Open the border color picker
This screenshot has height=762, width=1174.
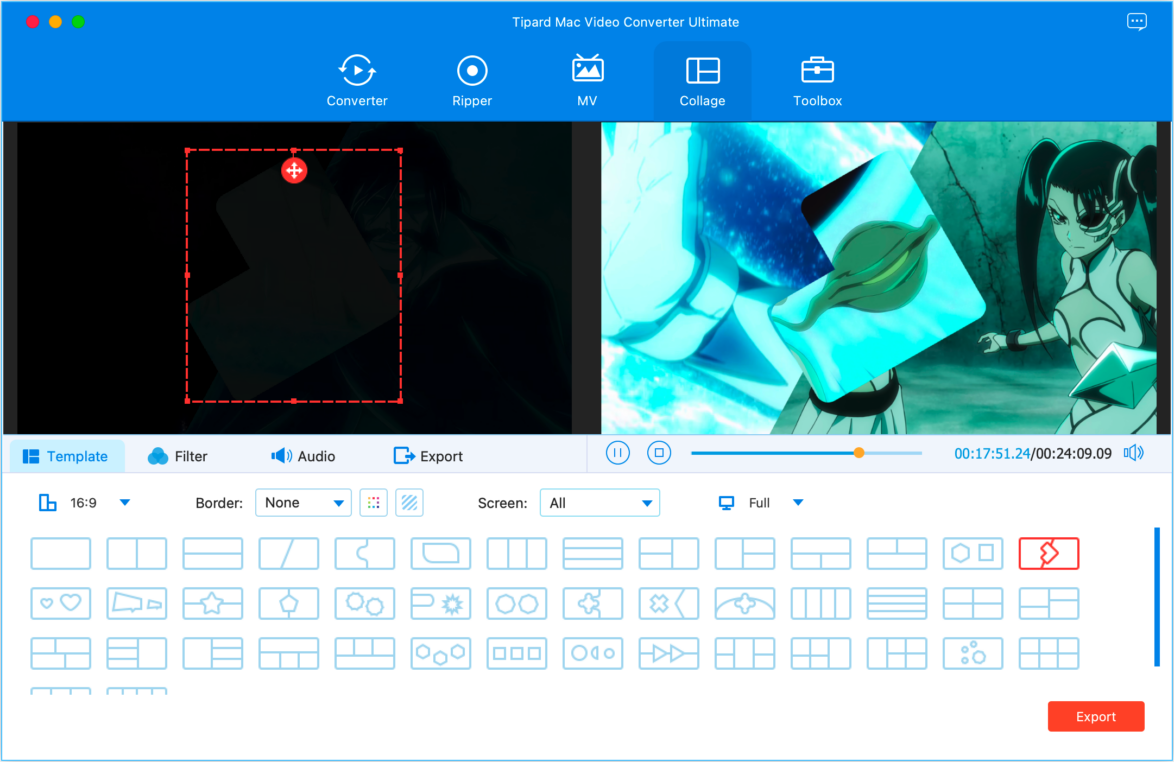(374, 503)
